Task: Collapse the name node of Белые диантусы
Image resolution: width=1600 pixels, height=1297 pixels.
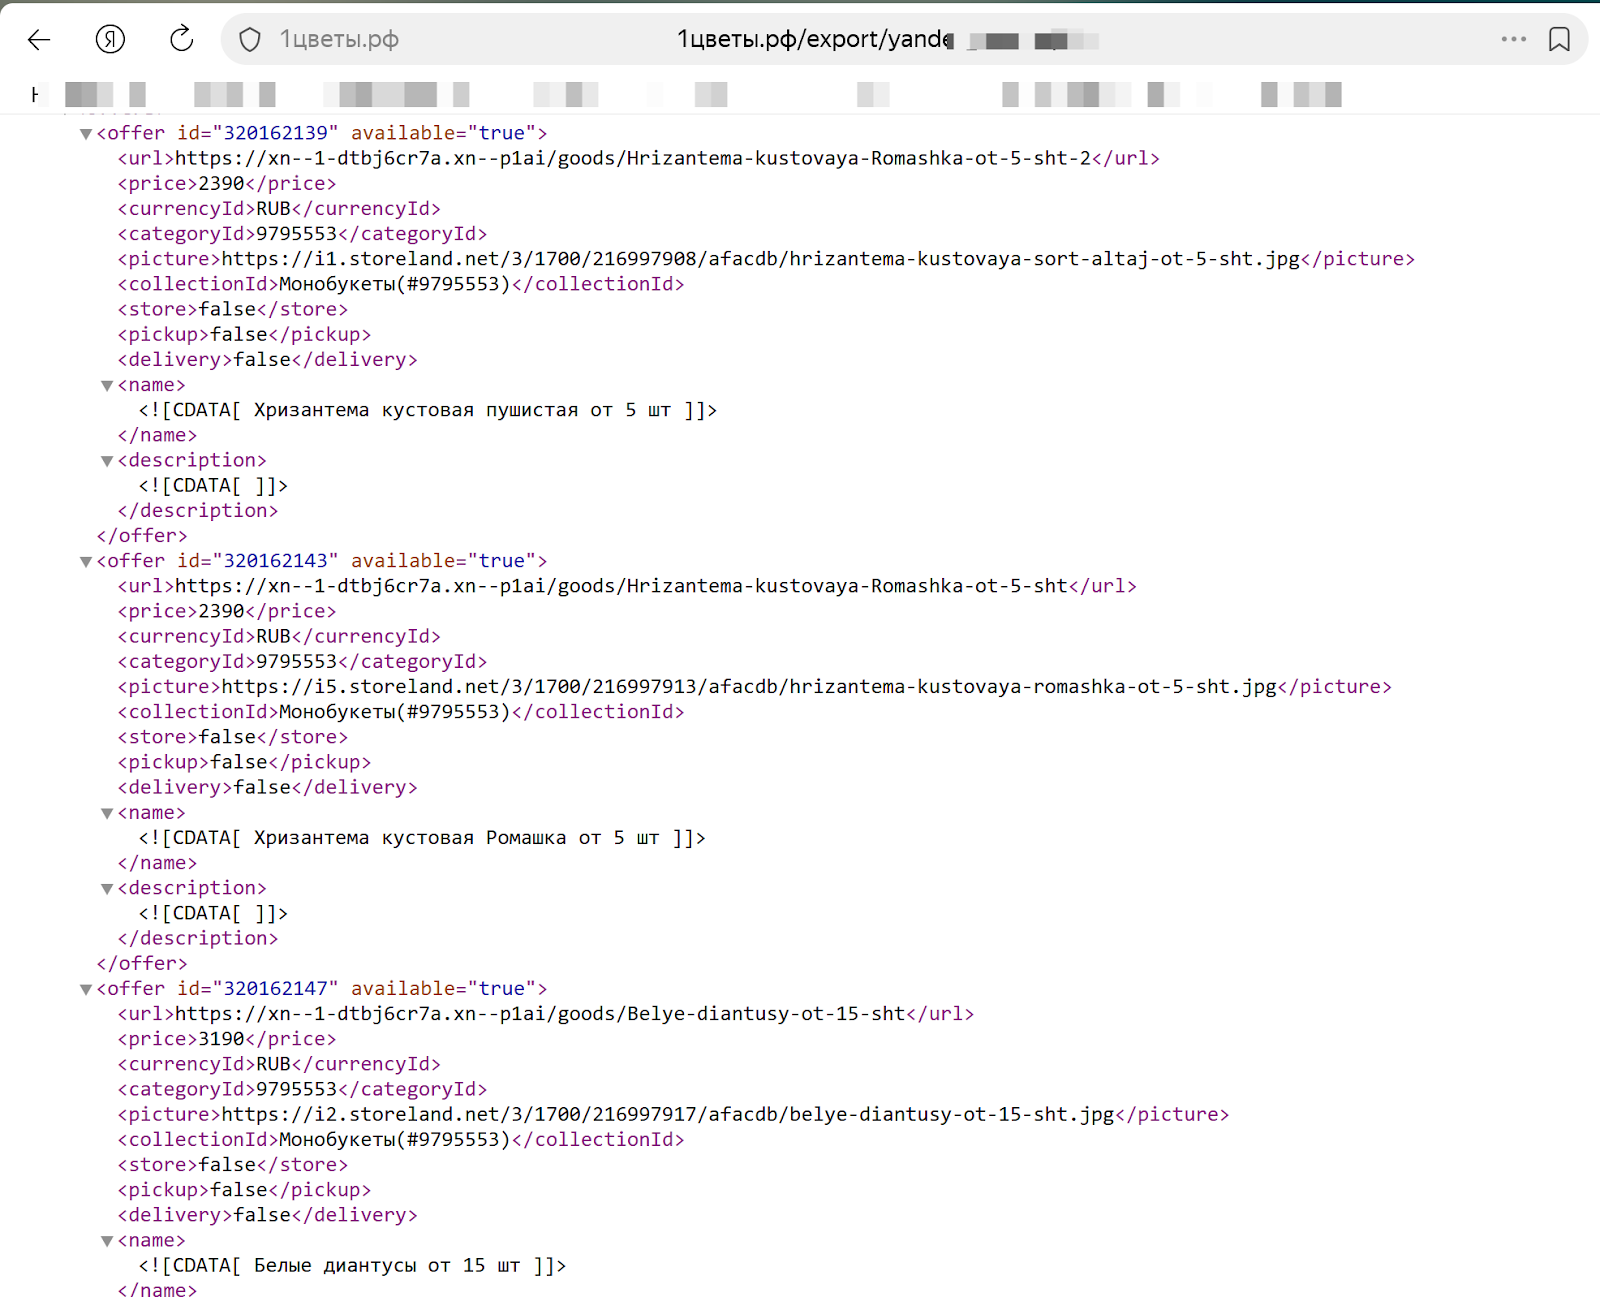Action: [107, 1242]
